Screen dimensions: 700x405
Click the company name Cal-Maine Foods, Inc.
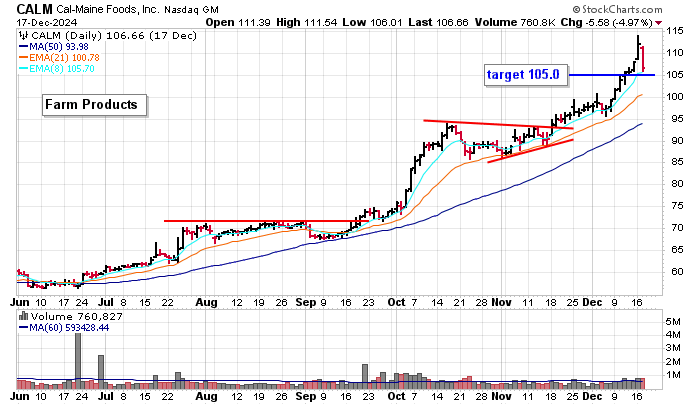tap(108, 9)
